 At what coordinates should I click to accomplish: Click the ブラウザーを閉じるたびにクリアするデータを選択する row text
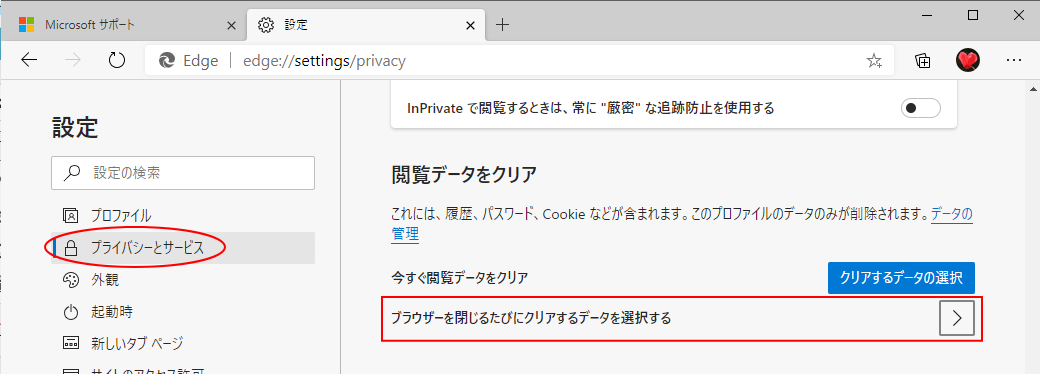[x=531, y=318]
